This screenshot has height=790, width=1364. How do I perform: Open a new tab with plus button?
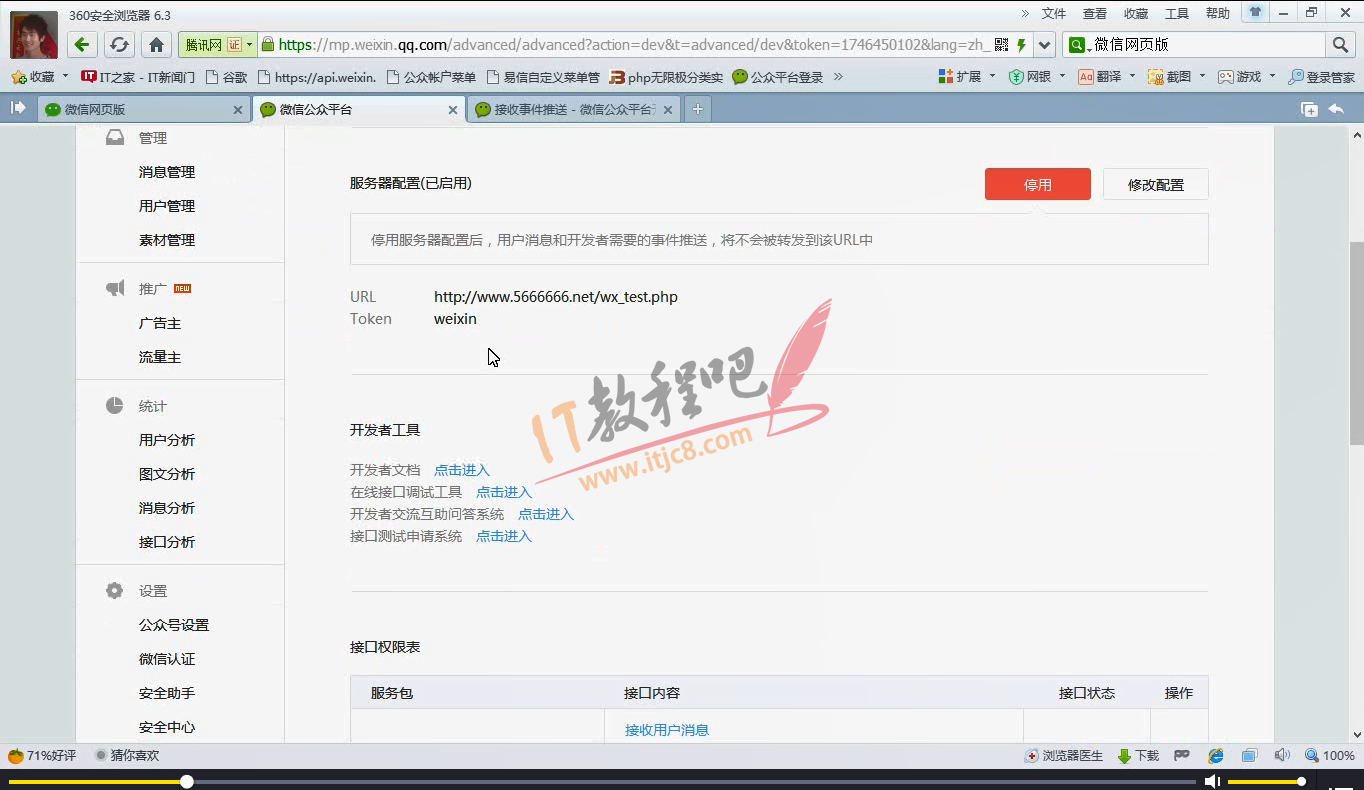tap(698, 109)
